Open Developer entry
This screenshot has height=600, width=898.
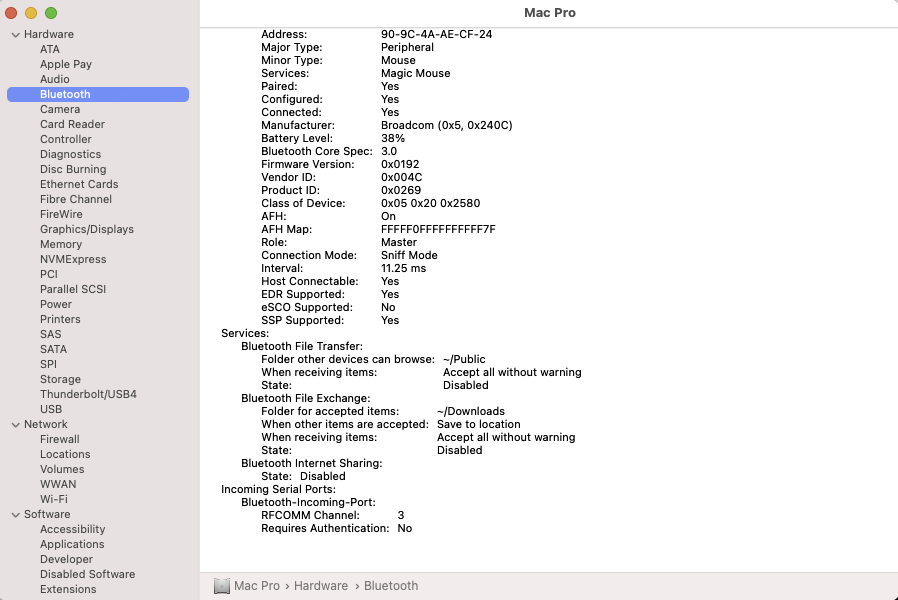point(66,559)
